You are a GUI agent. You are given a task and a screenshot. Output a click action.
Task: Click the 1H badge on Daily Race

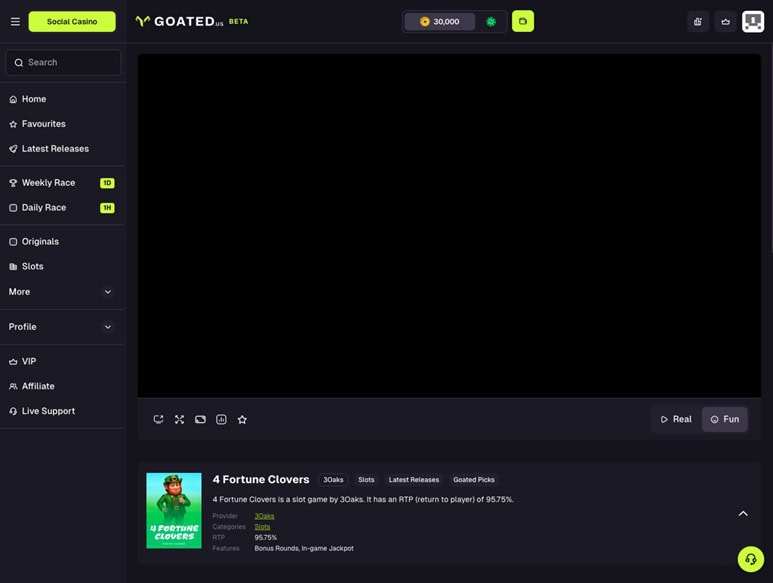(x=107, y=207)
